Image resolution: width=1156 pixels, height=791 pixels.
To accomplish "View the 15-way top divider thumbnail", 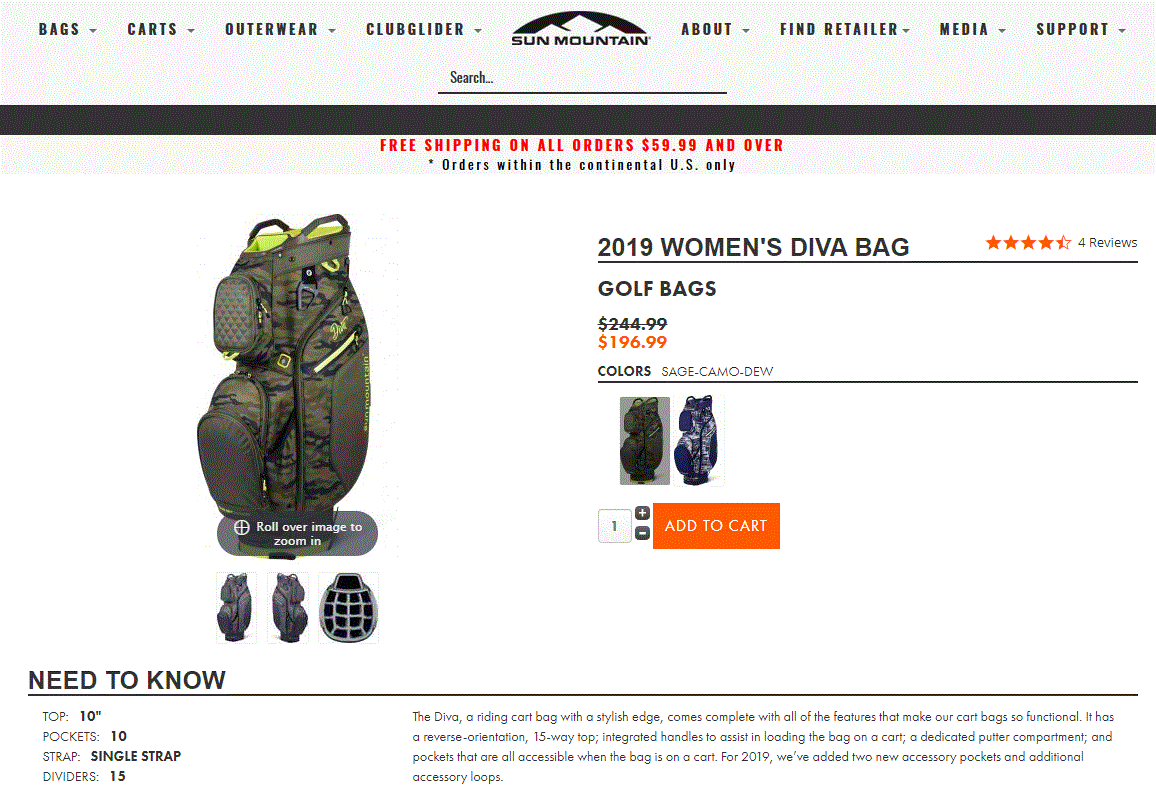I will 348,608.
